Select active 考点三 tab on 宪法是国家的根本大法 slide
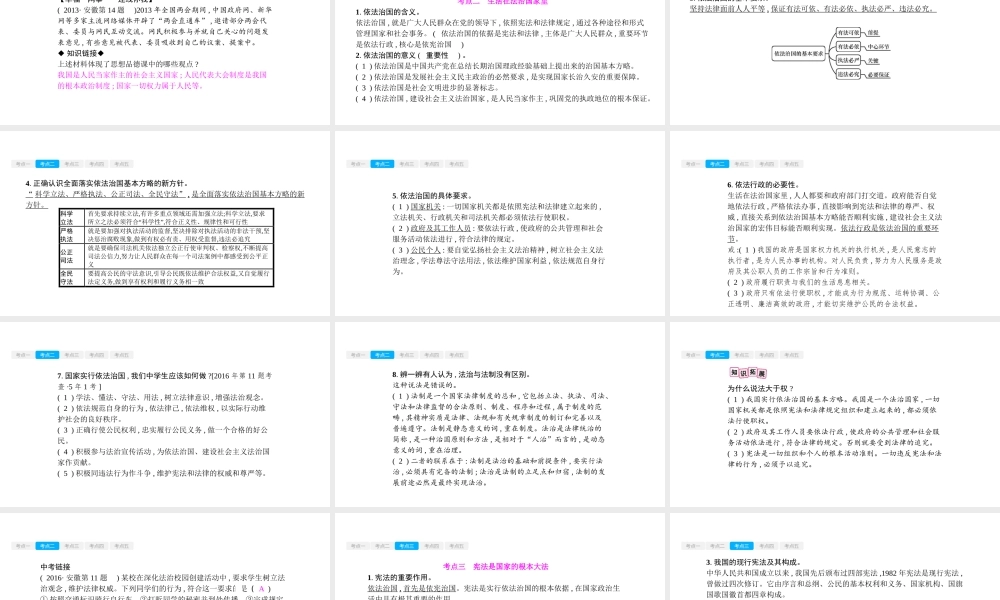 tap(407, 546)
